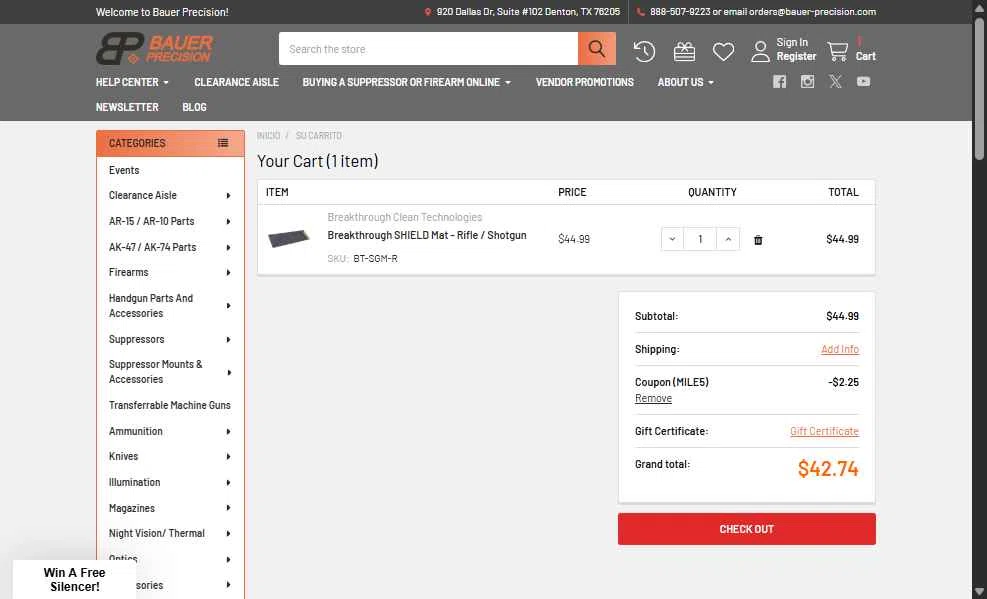The width and height of the screenshot is (987, 599).
Task: Open the Newsletter menu item
Action: [127, 108]
